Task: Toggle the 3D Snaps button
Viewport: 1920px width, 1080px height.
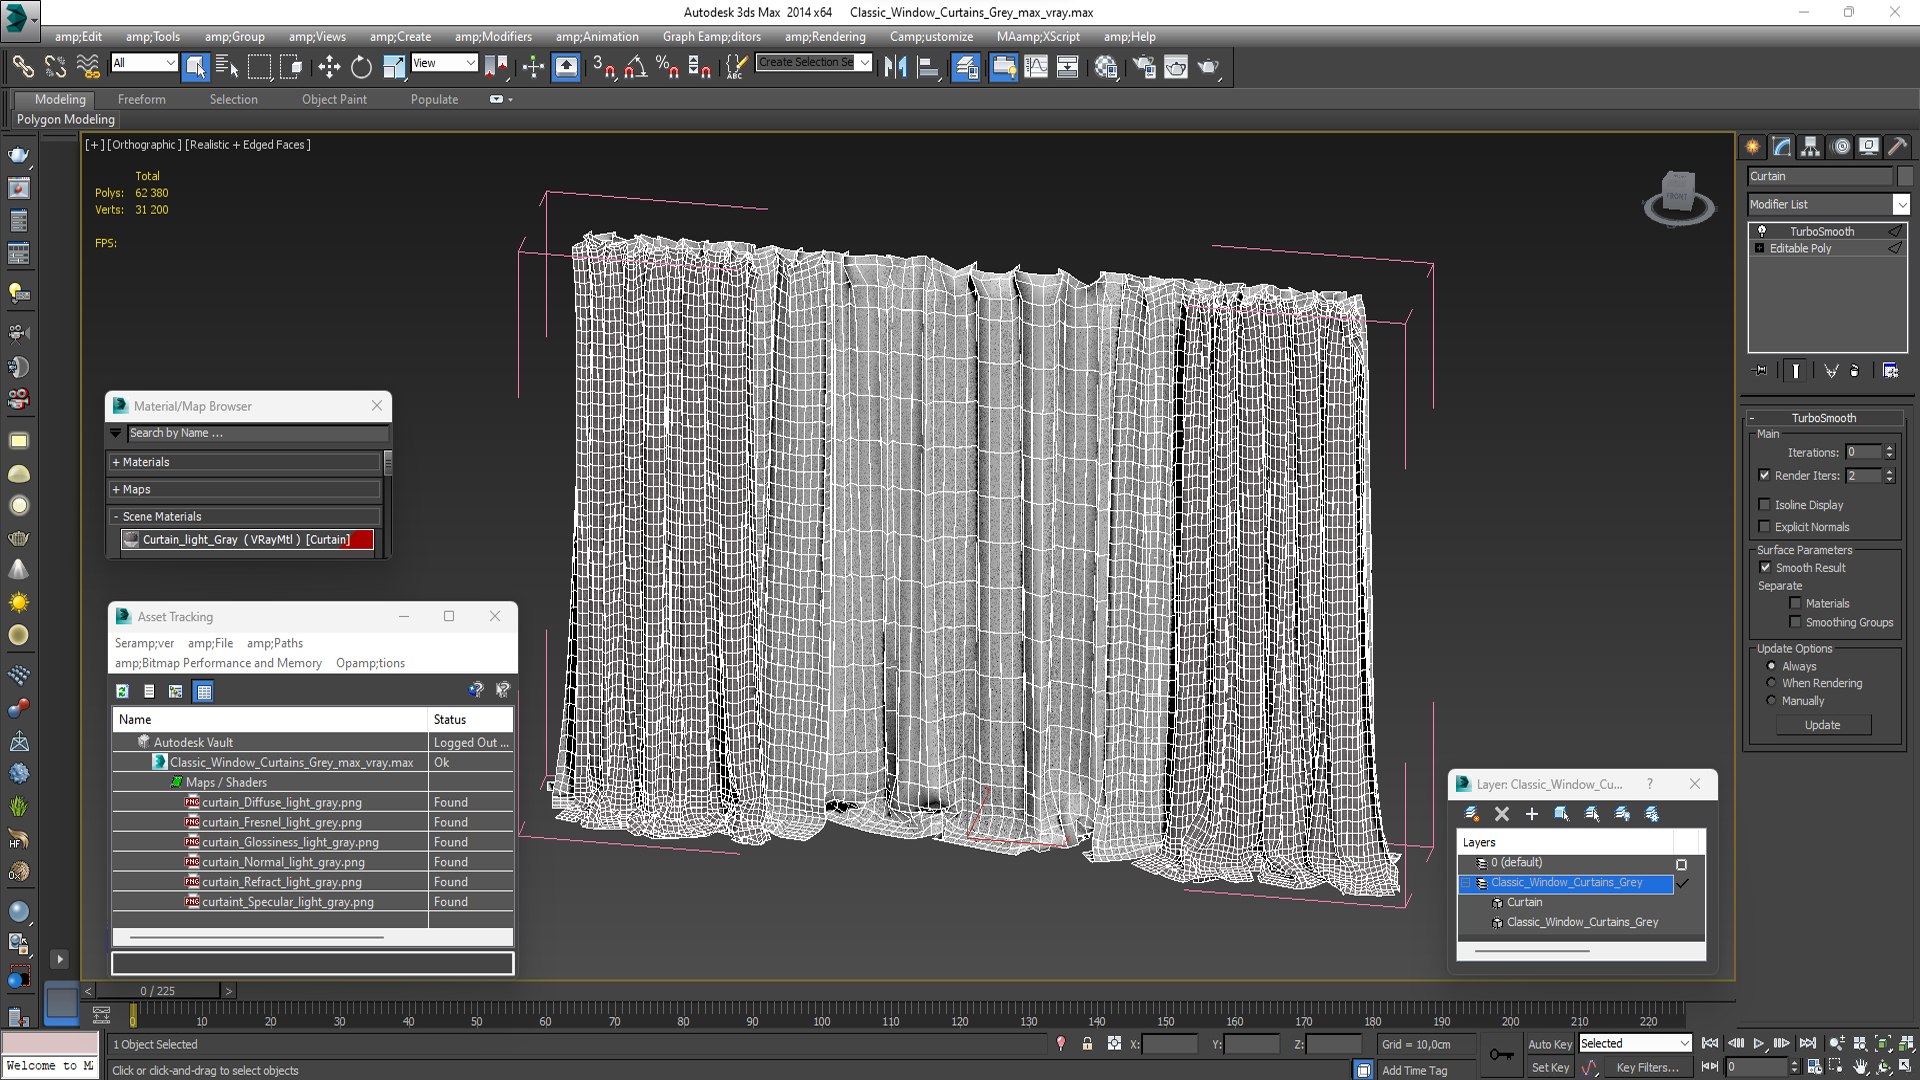Action: pyautogui.click(x=603, y=67)
